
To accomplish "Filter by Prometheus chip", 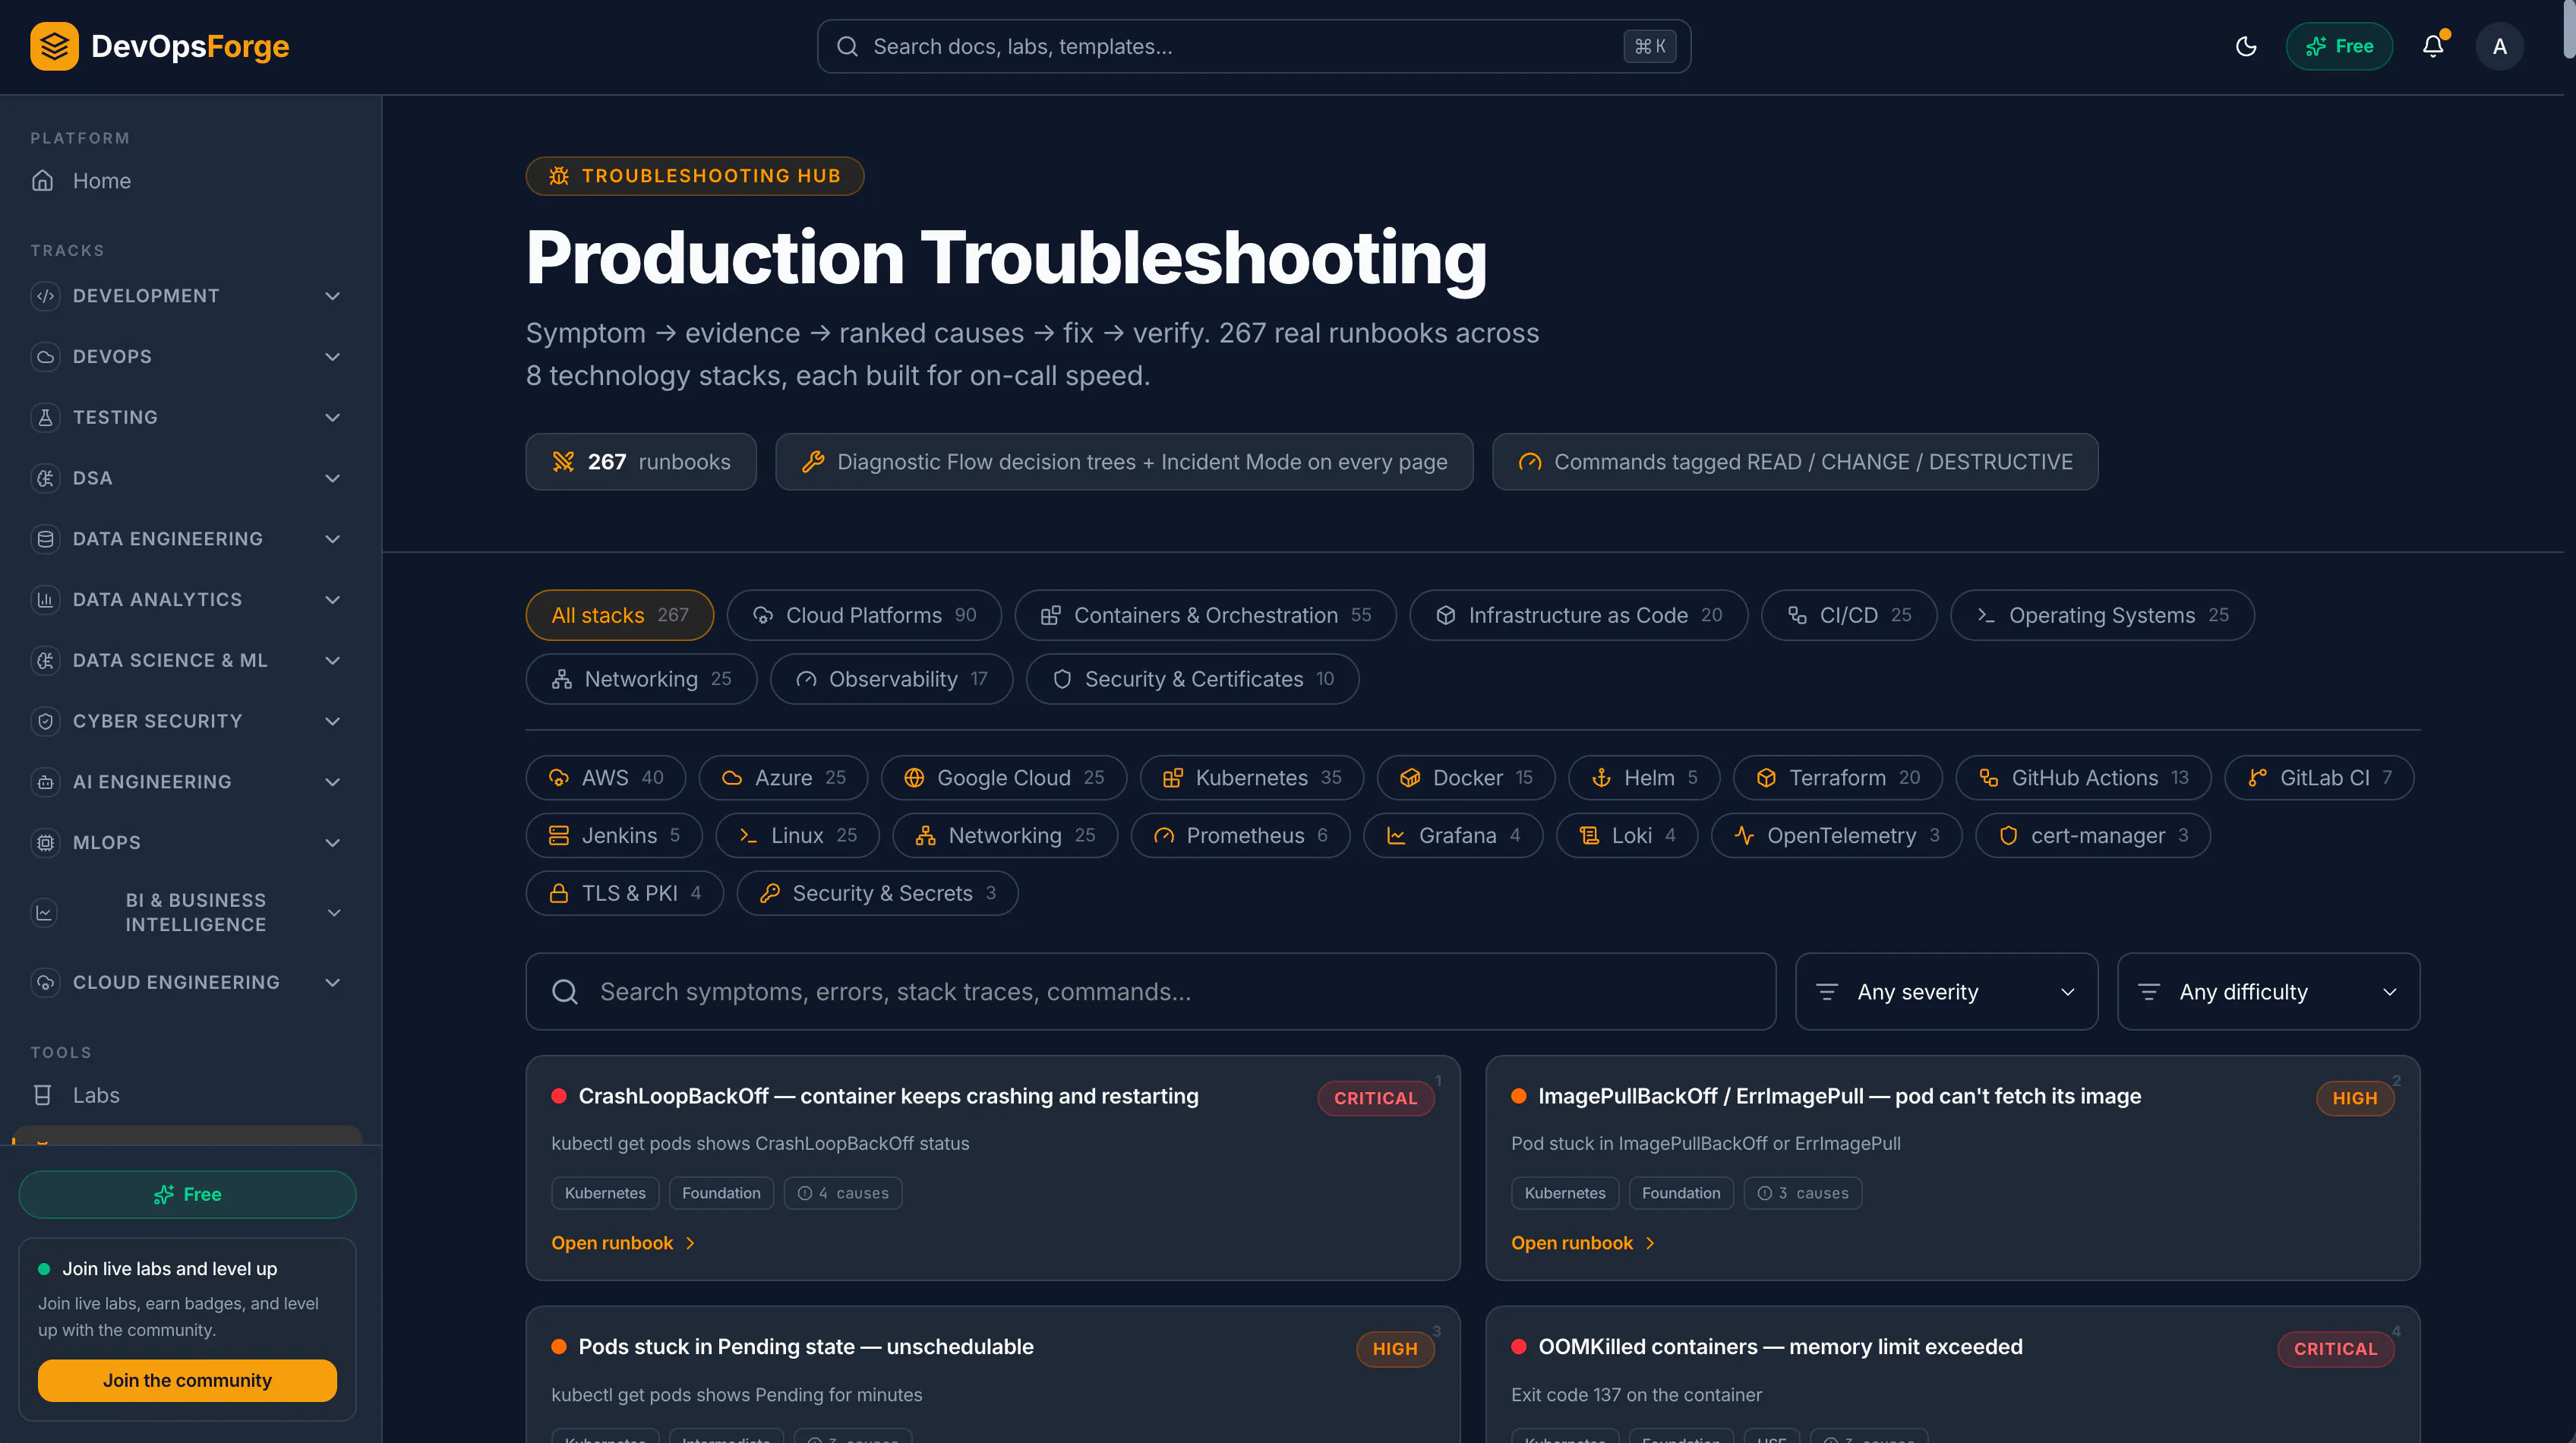I will (1240, 836).
